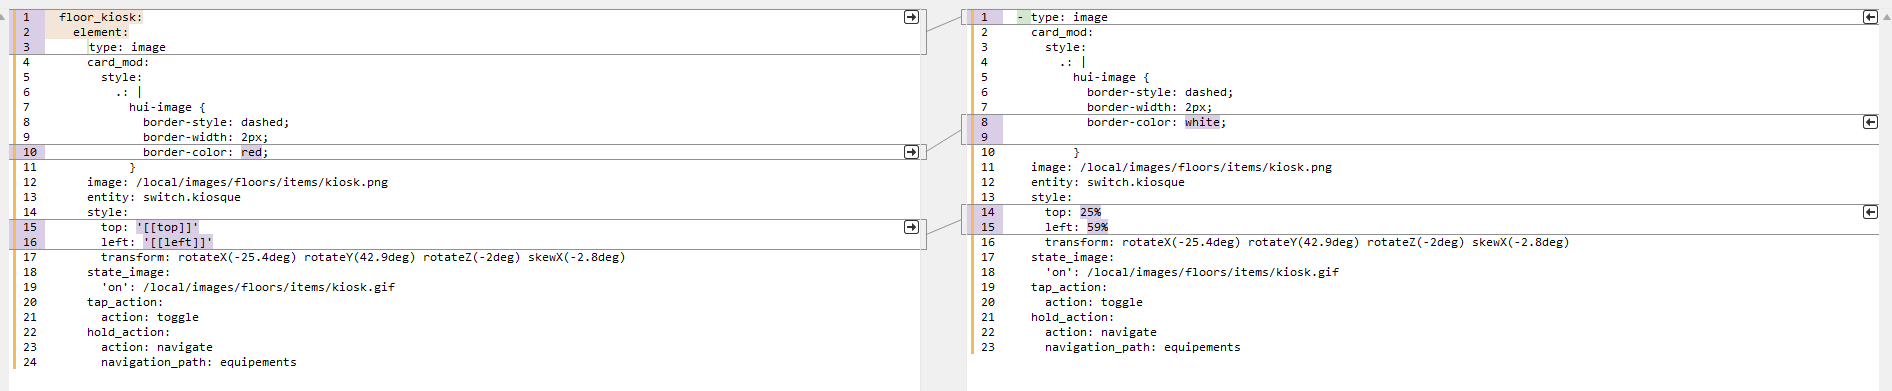Click 'entity: switch.kiosque' in left pane

click(x=164, y=197)
